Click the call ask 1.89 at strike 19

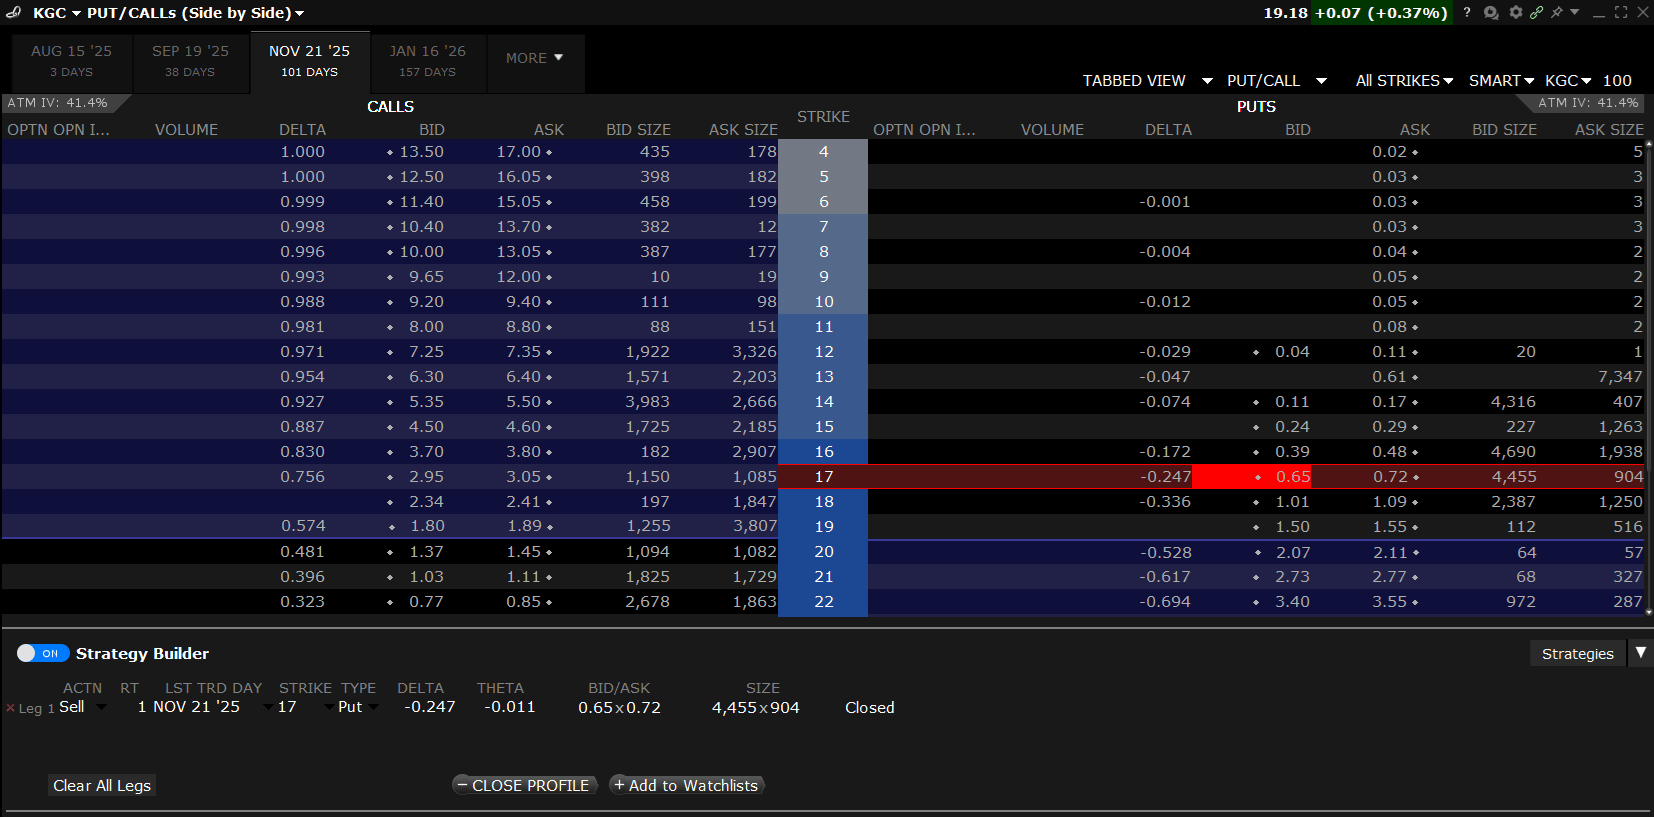523,527
